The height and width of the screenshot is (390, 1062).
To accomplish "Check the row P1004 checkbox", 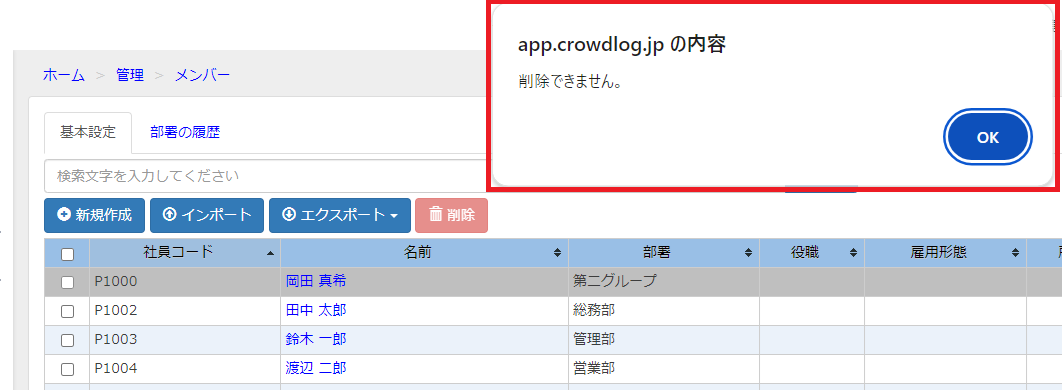I will pos(67,370).
